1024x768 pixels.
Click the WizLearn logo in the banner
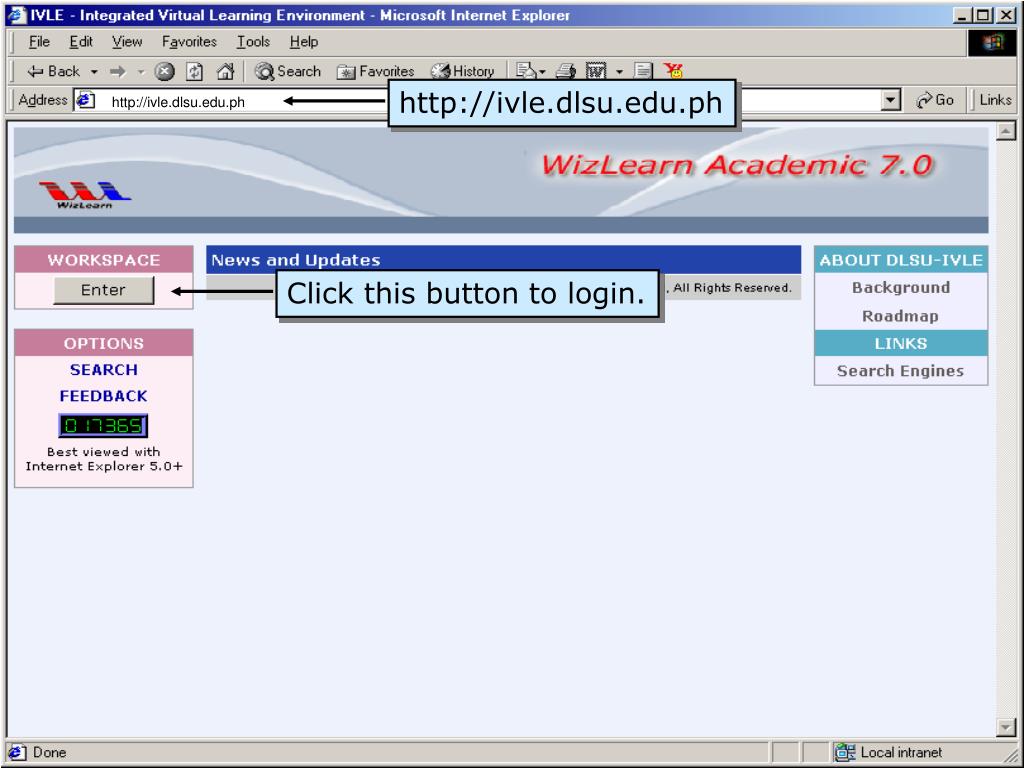coord(85,195)
